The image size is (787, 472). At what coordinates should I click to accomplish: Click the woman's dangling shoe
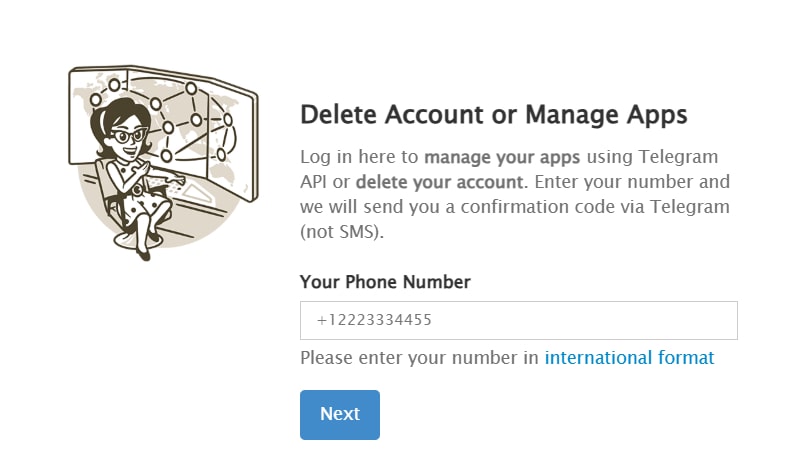tap(144, 255)
